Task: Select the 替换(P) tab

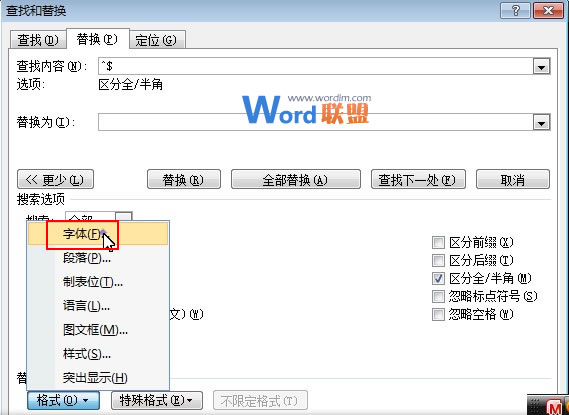Action: click(97, 39)
